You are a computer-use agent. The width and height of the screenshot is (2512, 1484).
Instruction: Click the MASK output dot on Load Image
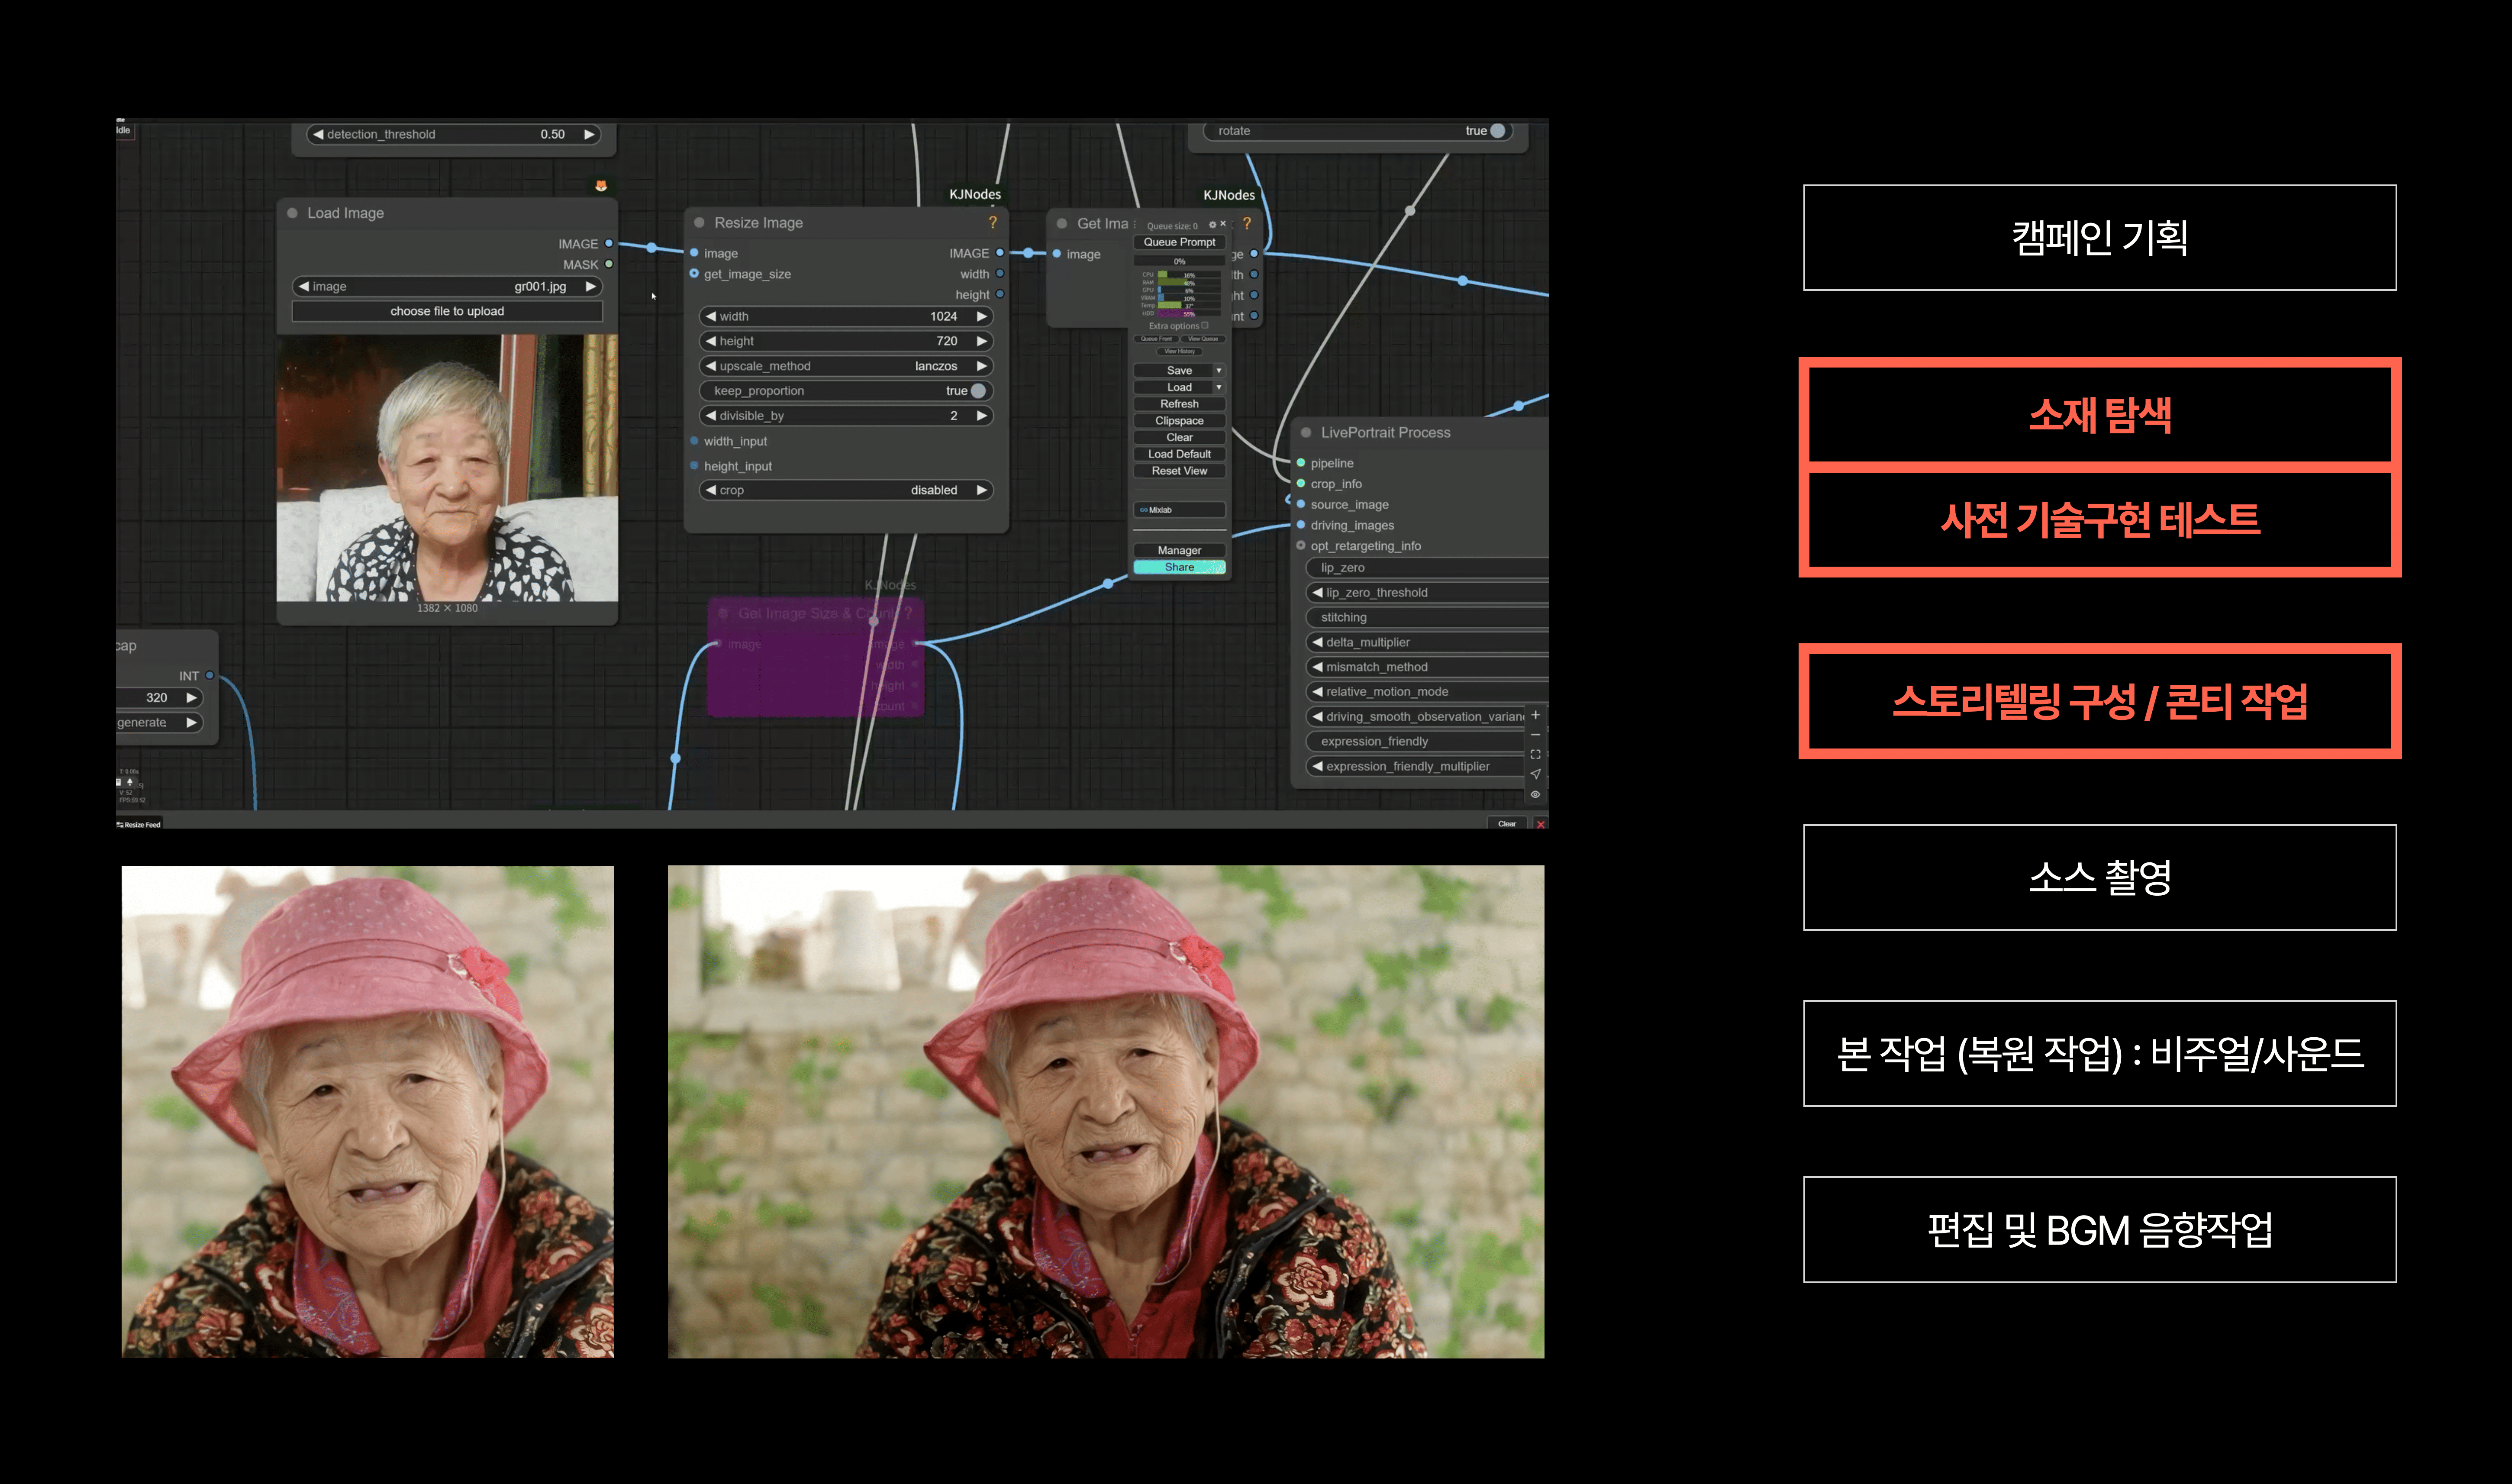(608, 265)
